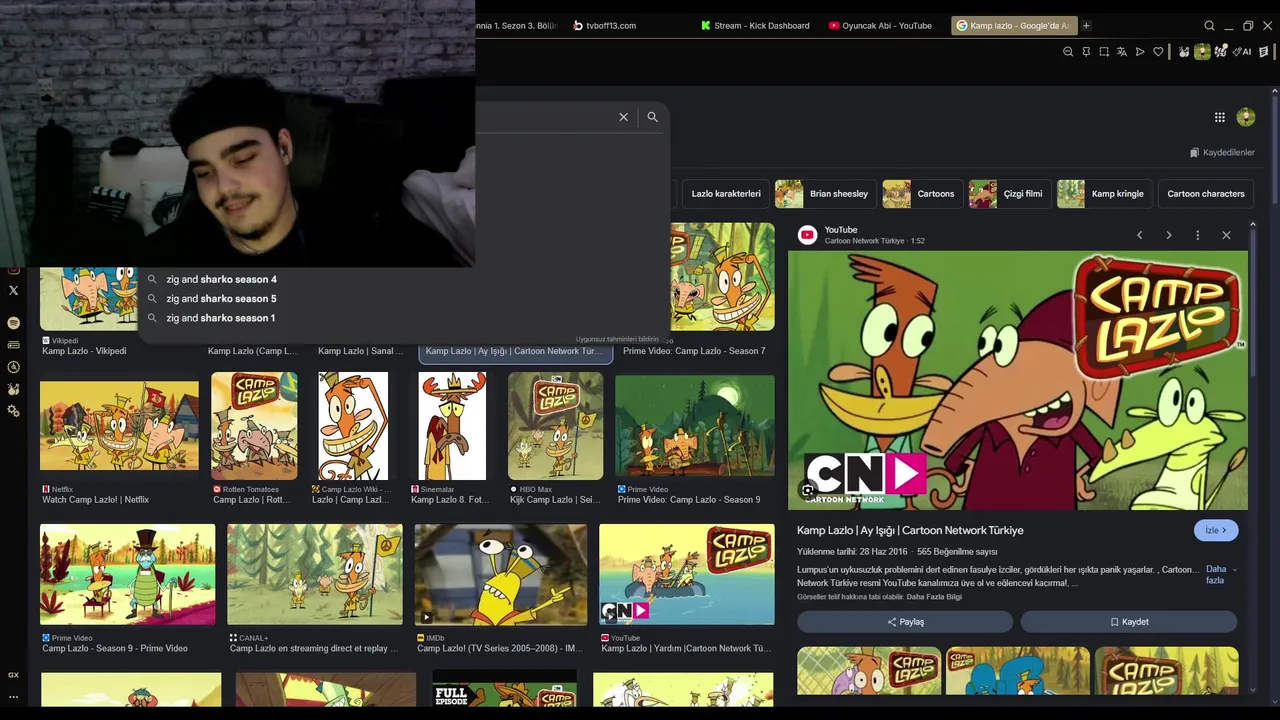This screenshot has height=720, width=1280.
Task: Open YouTube Kamp Lazlo Yardım image
Action: pos(686,574)
